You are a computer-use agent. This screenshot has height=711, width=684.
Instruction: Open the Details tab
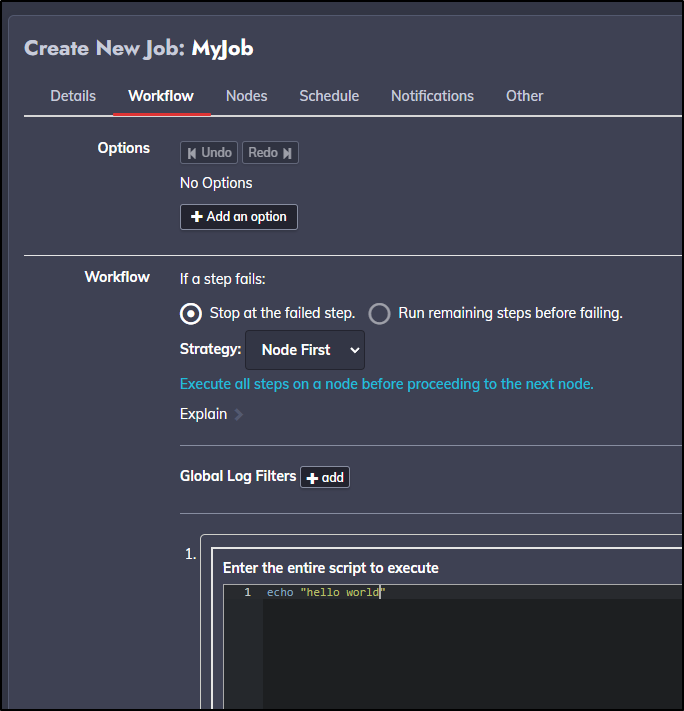tap(73, 96)
